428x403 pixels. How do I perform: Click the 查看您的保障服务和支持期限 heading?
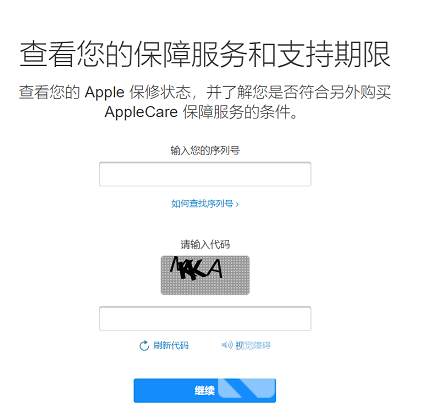coord(205,54)
